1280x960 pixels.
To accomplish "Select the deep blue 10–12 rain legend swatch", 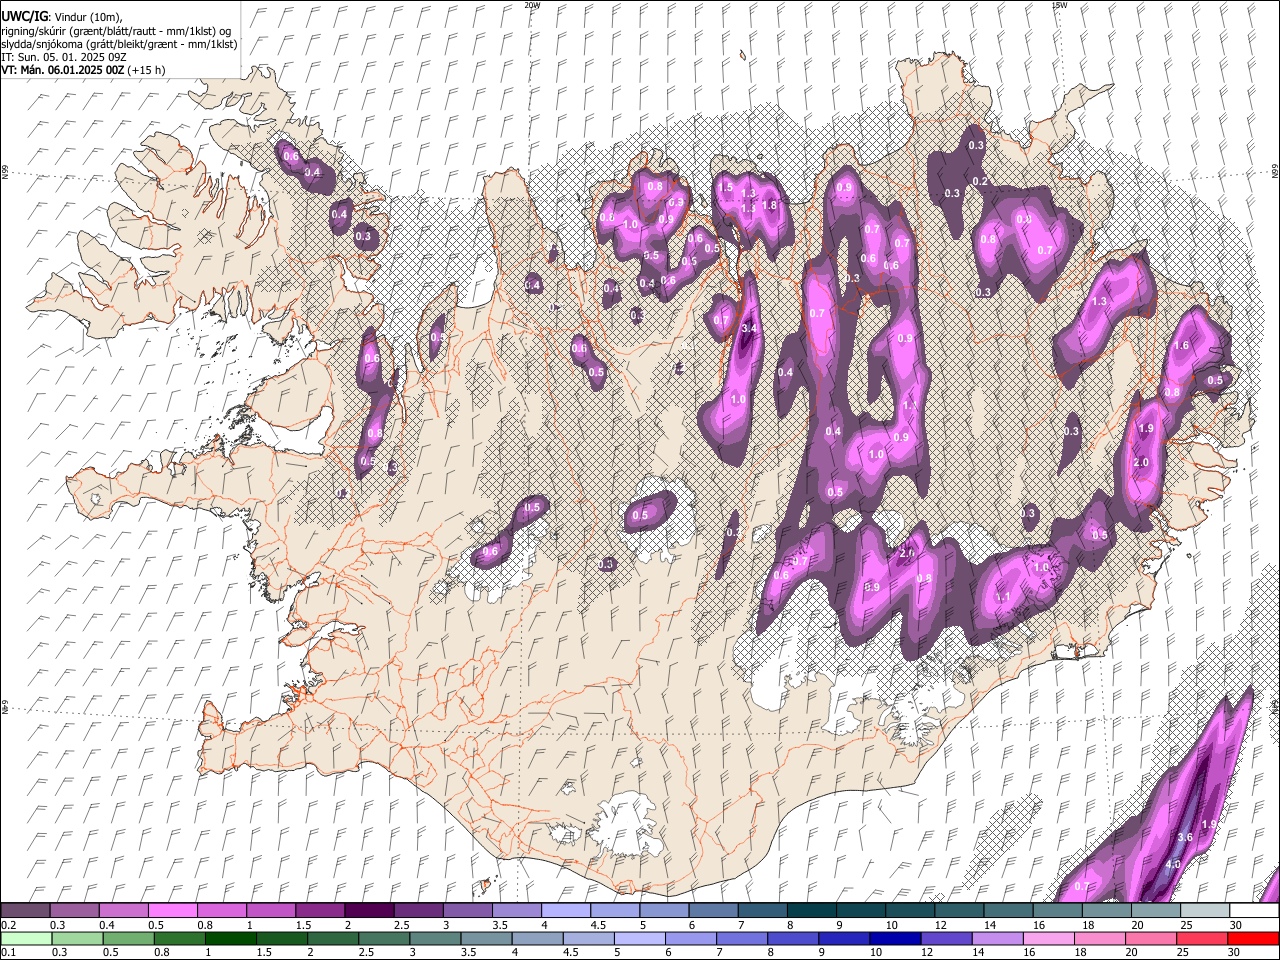I will click(895, 938).
